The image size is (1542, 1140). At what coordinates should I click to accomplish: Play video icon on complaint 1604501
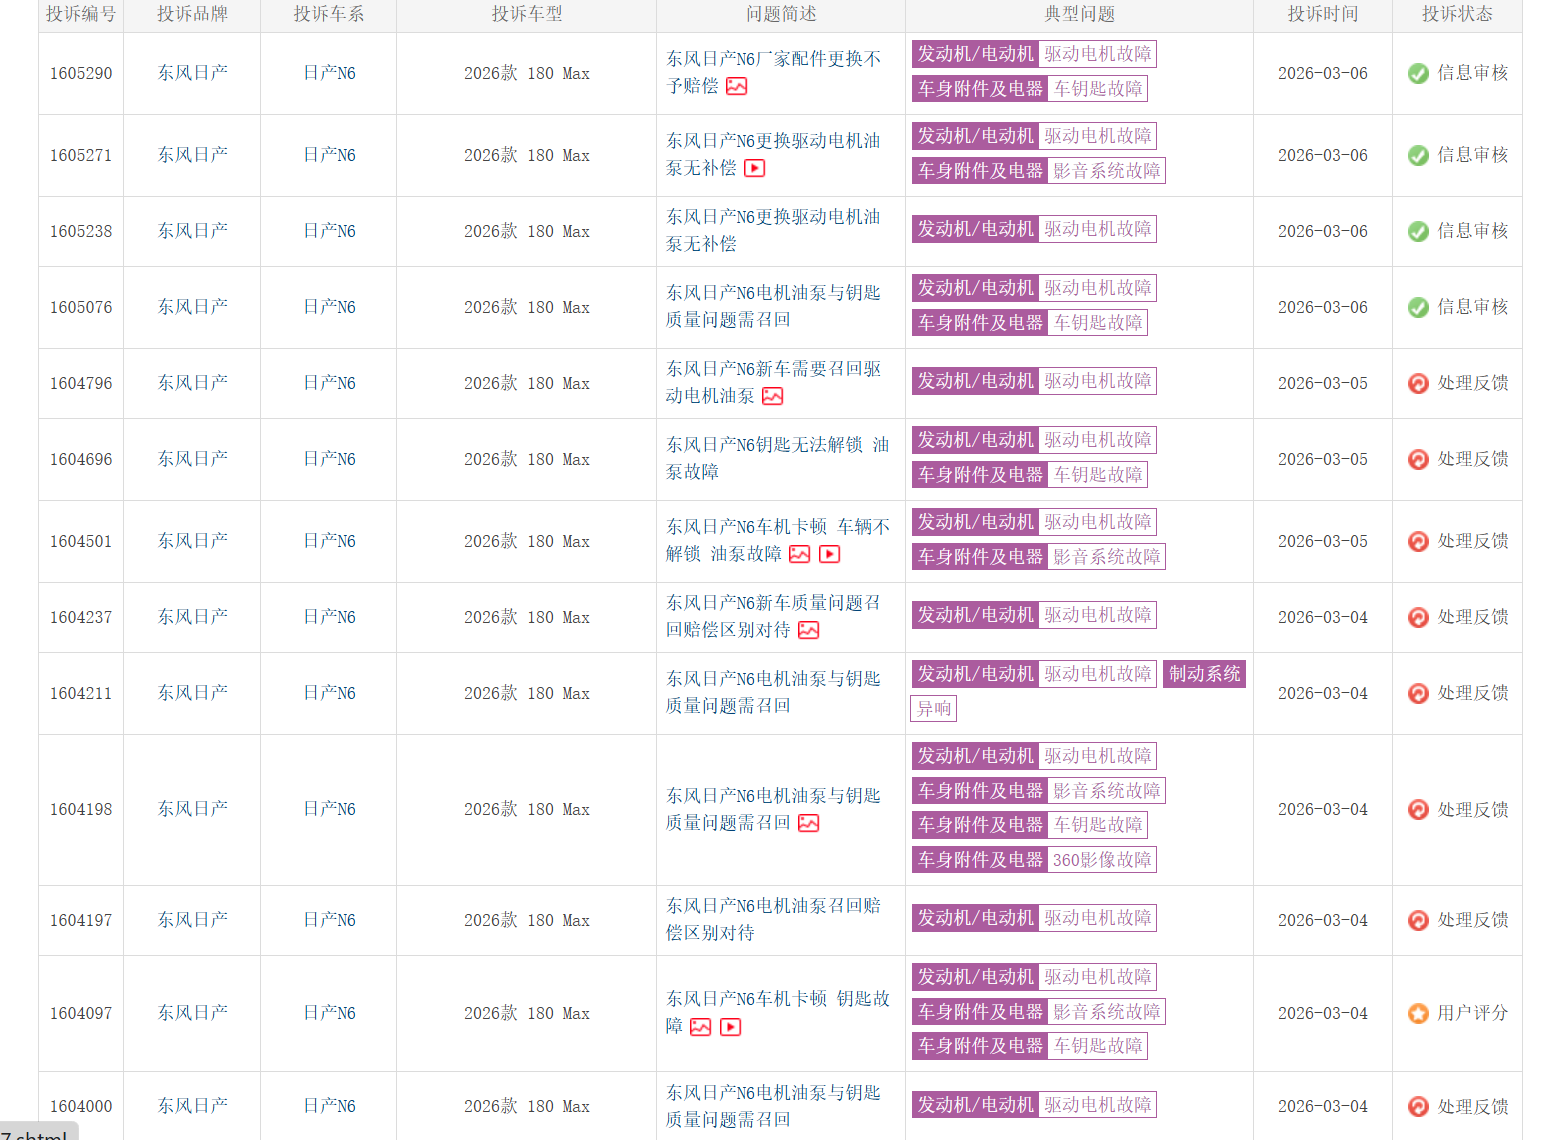tap(829, 554)
